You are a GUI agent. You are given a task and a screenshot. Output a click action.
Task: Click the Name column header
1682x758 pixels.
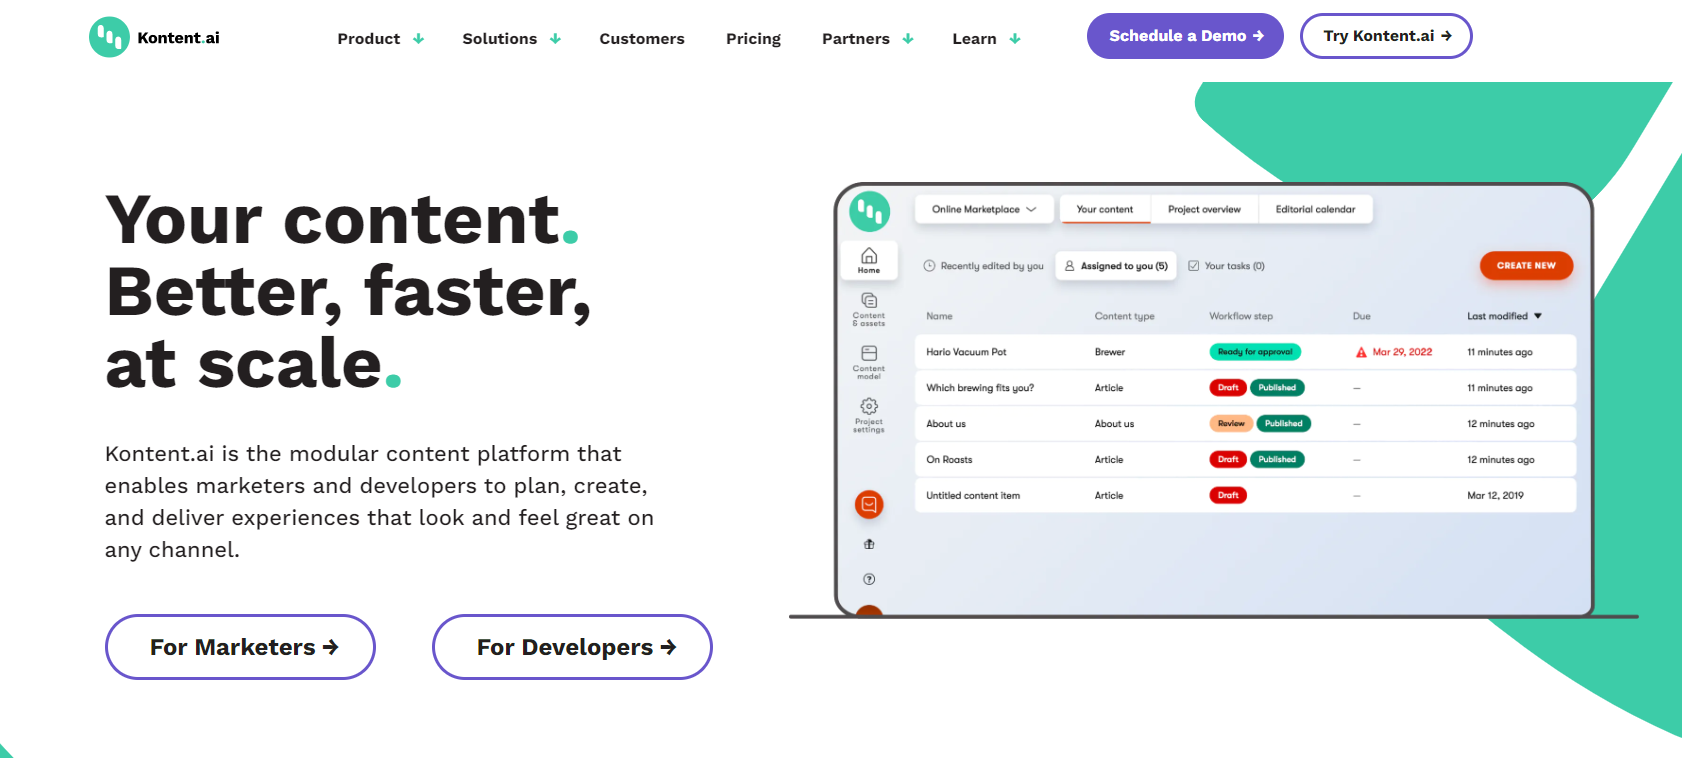[x=939, y=316]
